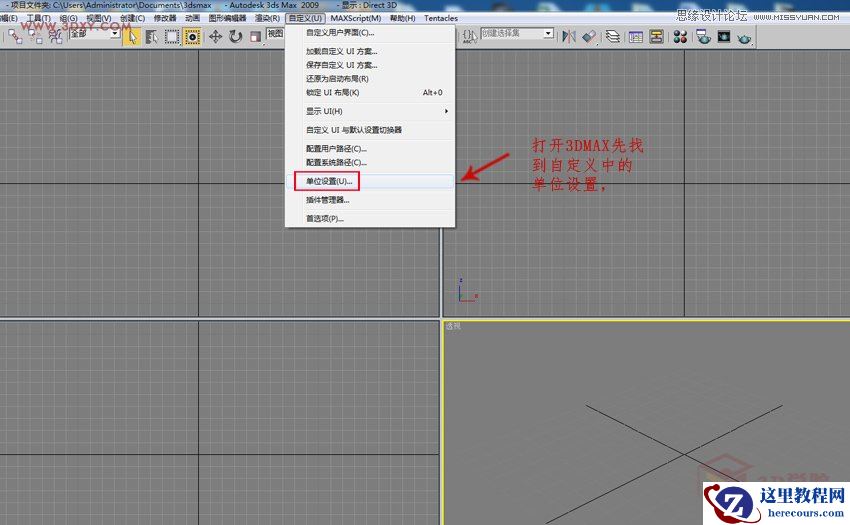
Task: Open the 修改器 menu
Action: pos(165,18)
